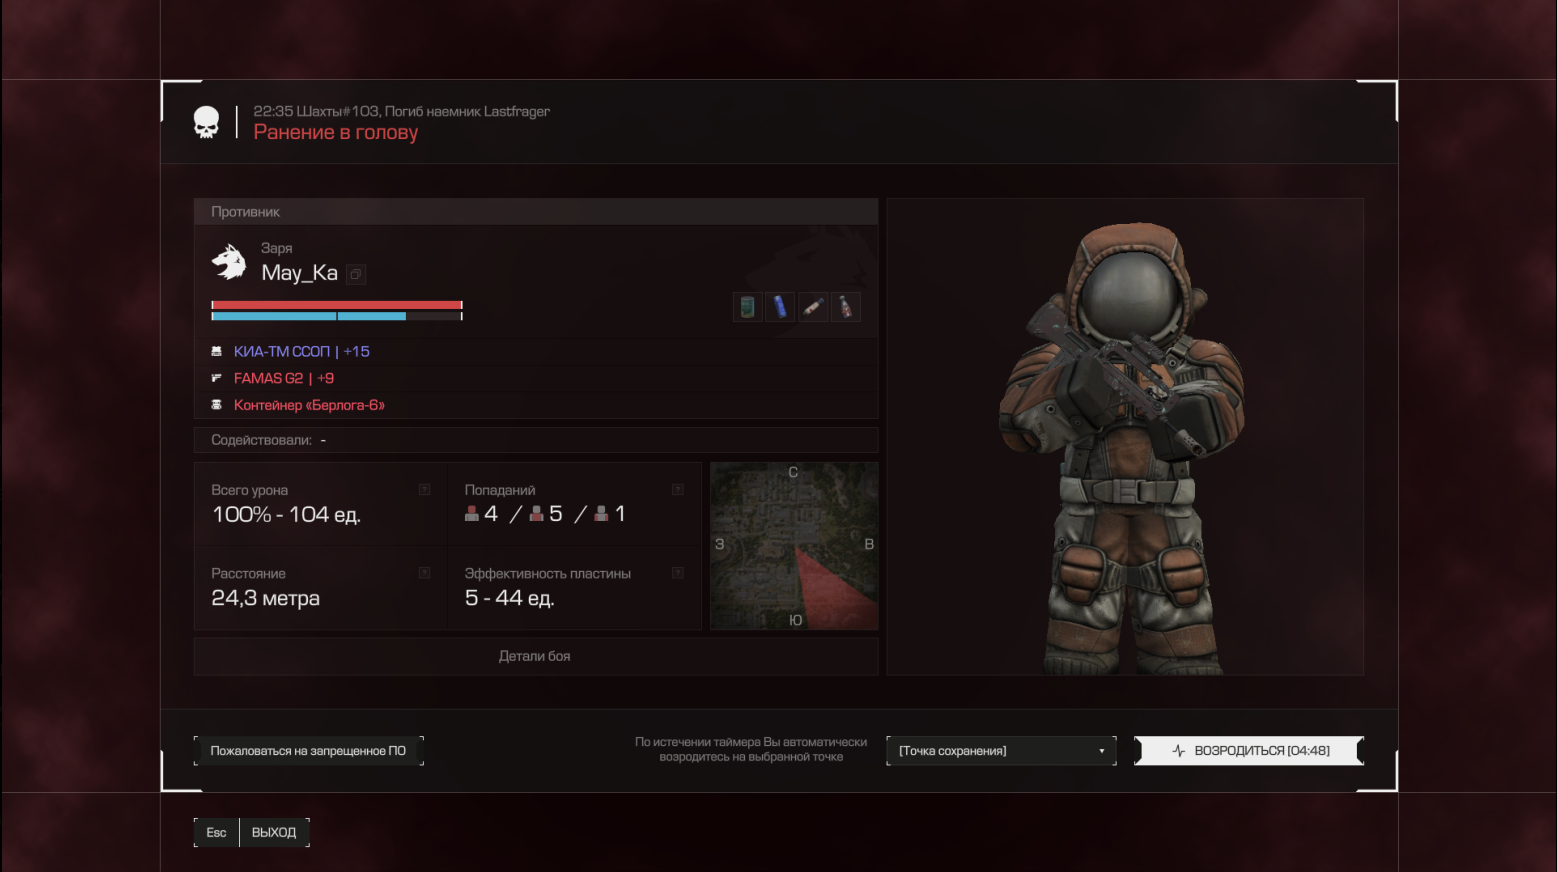Screen dimensions: 1557x872
Task: Open help tooltip for Эффективность пластины
Action: (677, 573)
